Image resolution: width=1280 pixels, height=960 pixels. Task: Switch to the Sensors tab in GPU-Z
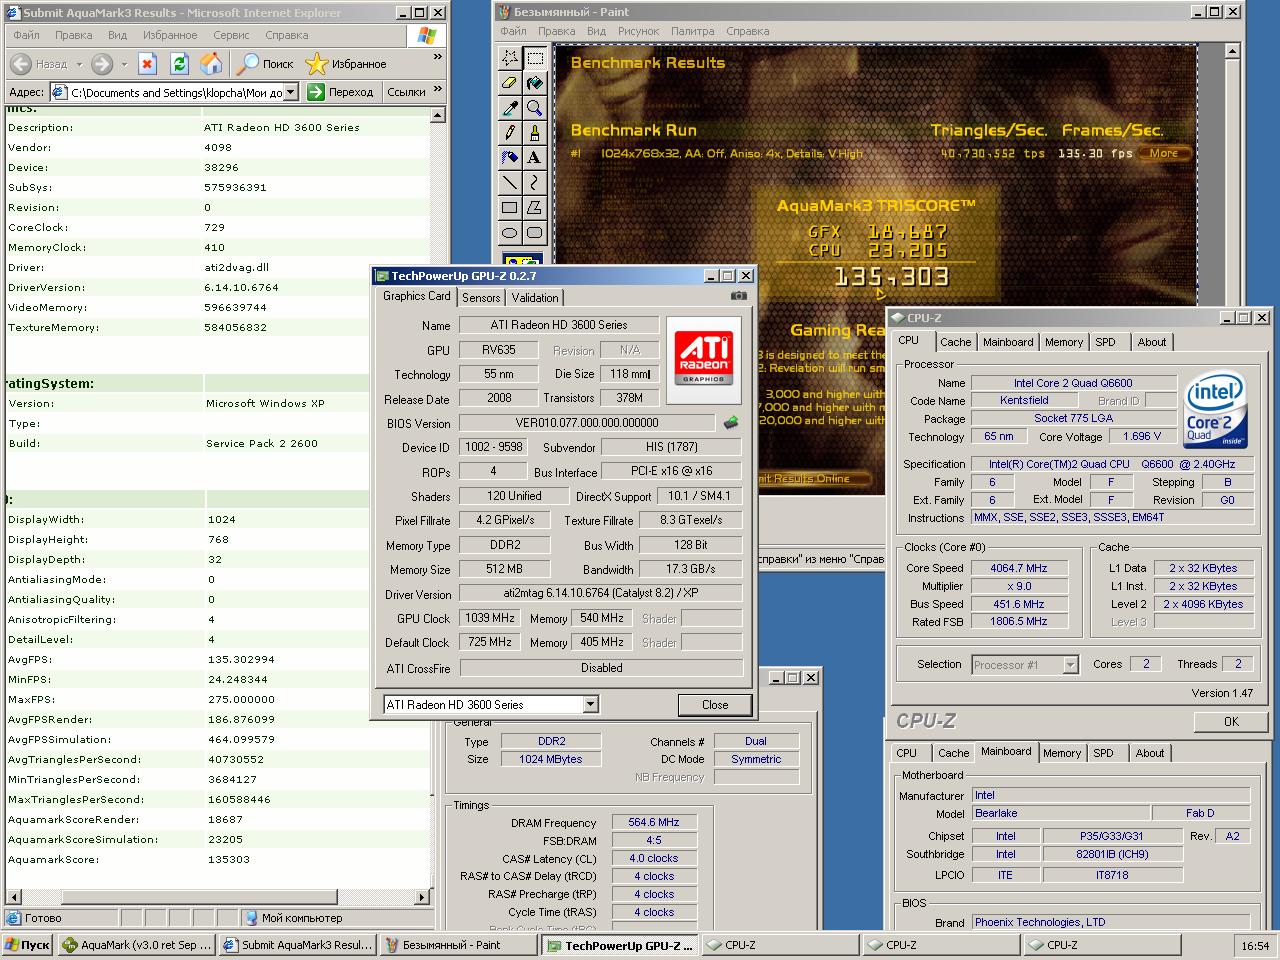click(480, 298)
